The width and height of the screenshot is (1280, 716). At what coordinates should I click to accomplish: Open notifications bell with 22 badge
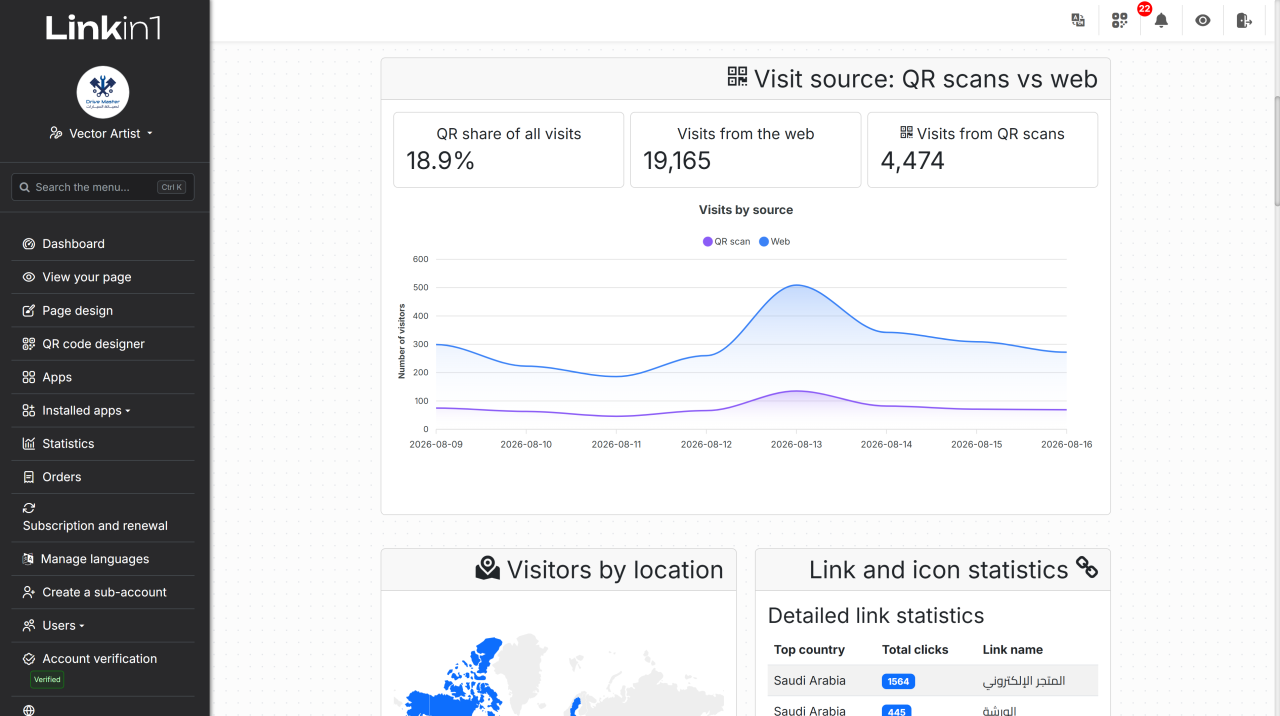[x=1161, y=20]
